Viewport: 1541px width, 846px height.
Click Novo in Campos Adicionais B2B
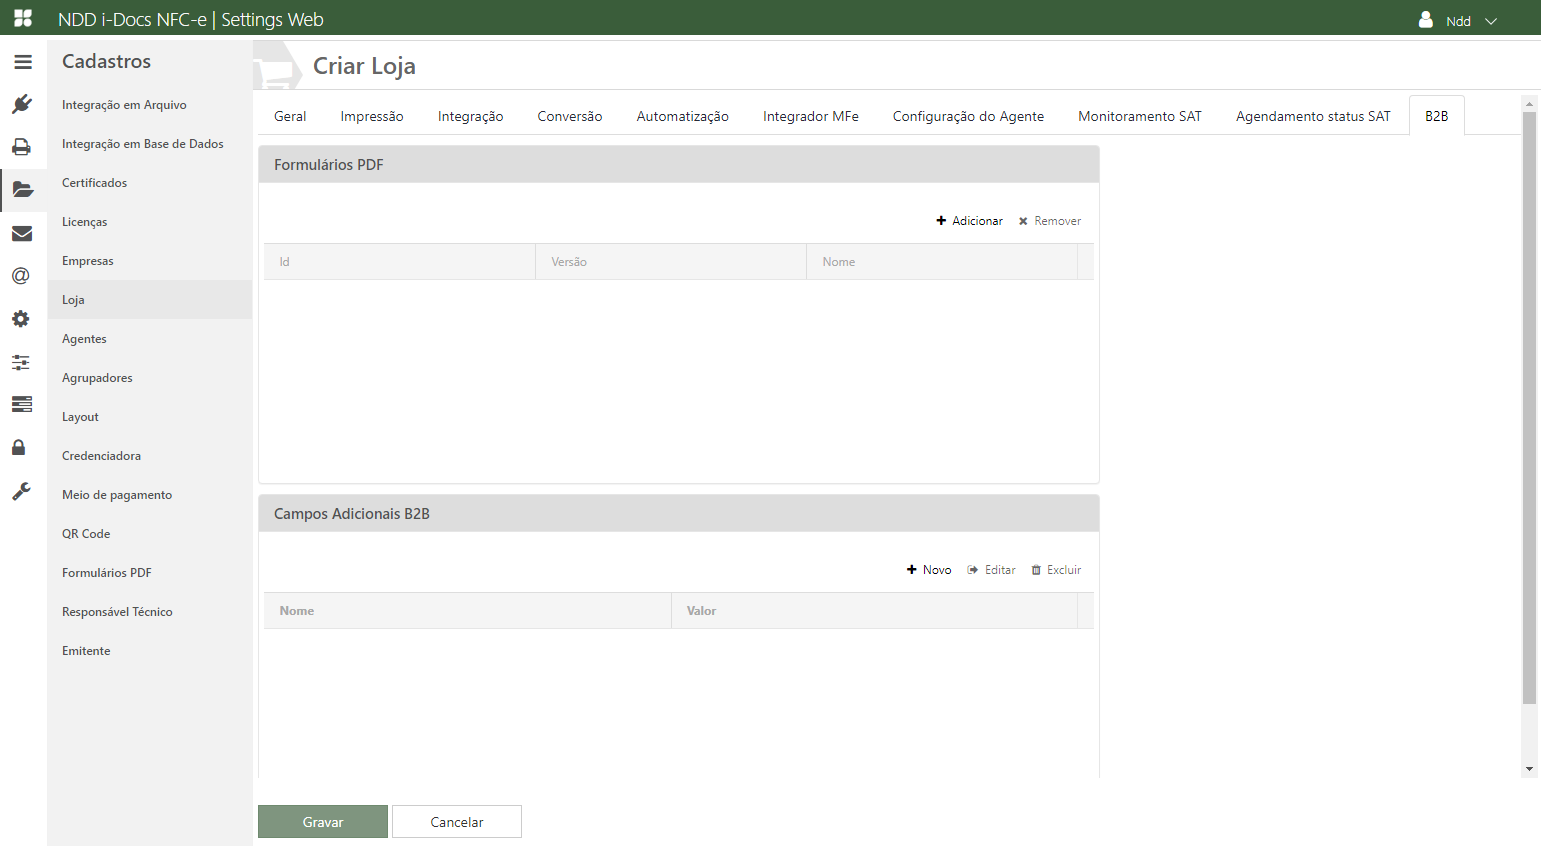tap(929, 570)
